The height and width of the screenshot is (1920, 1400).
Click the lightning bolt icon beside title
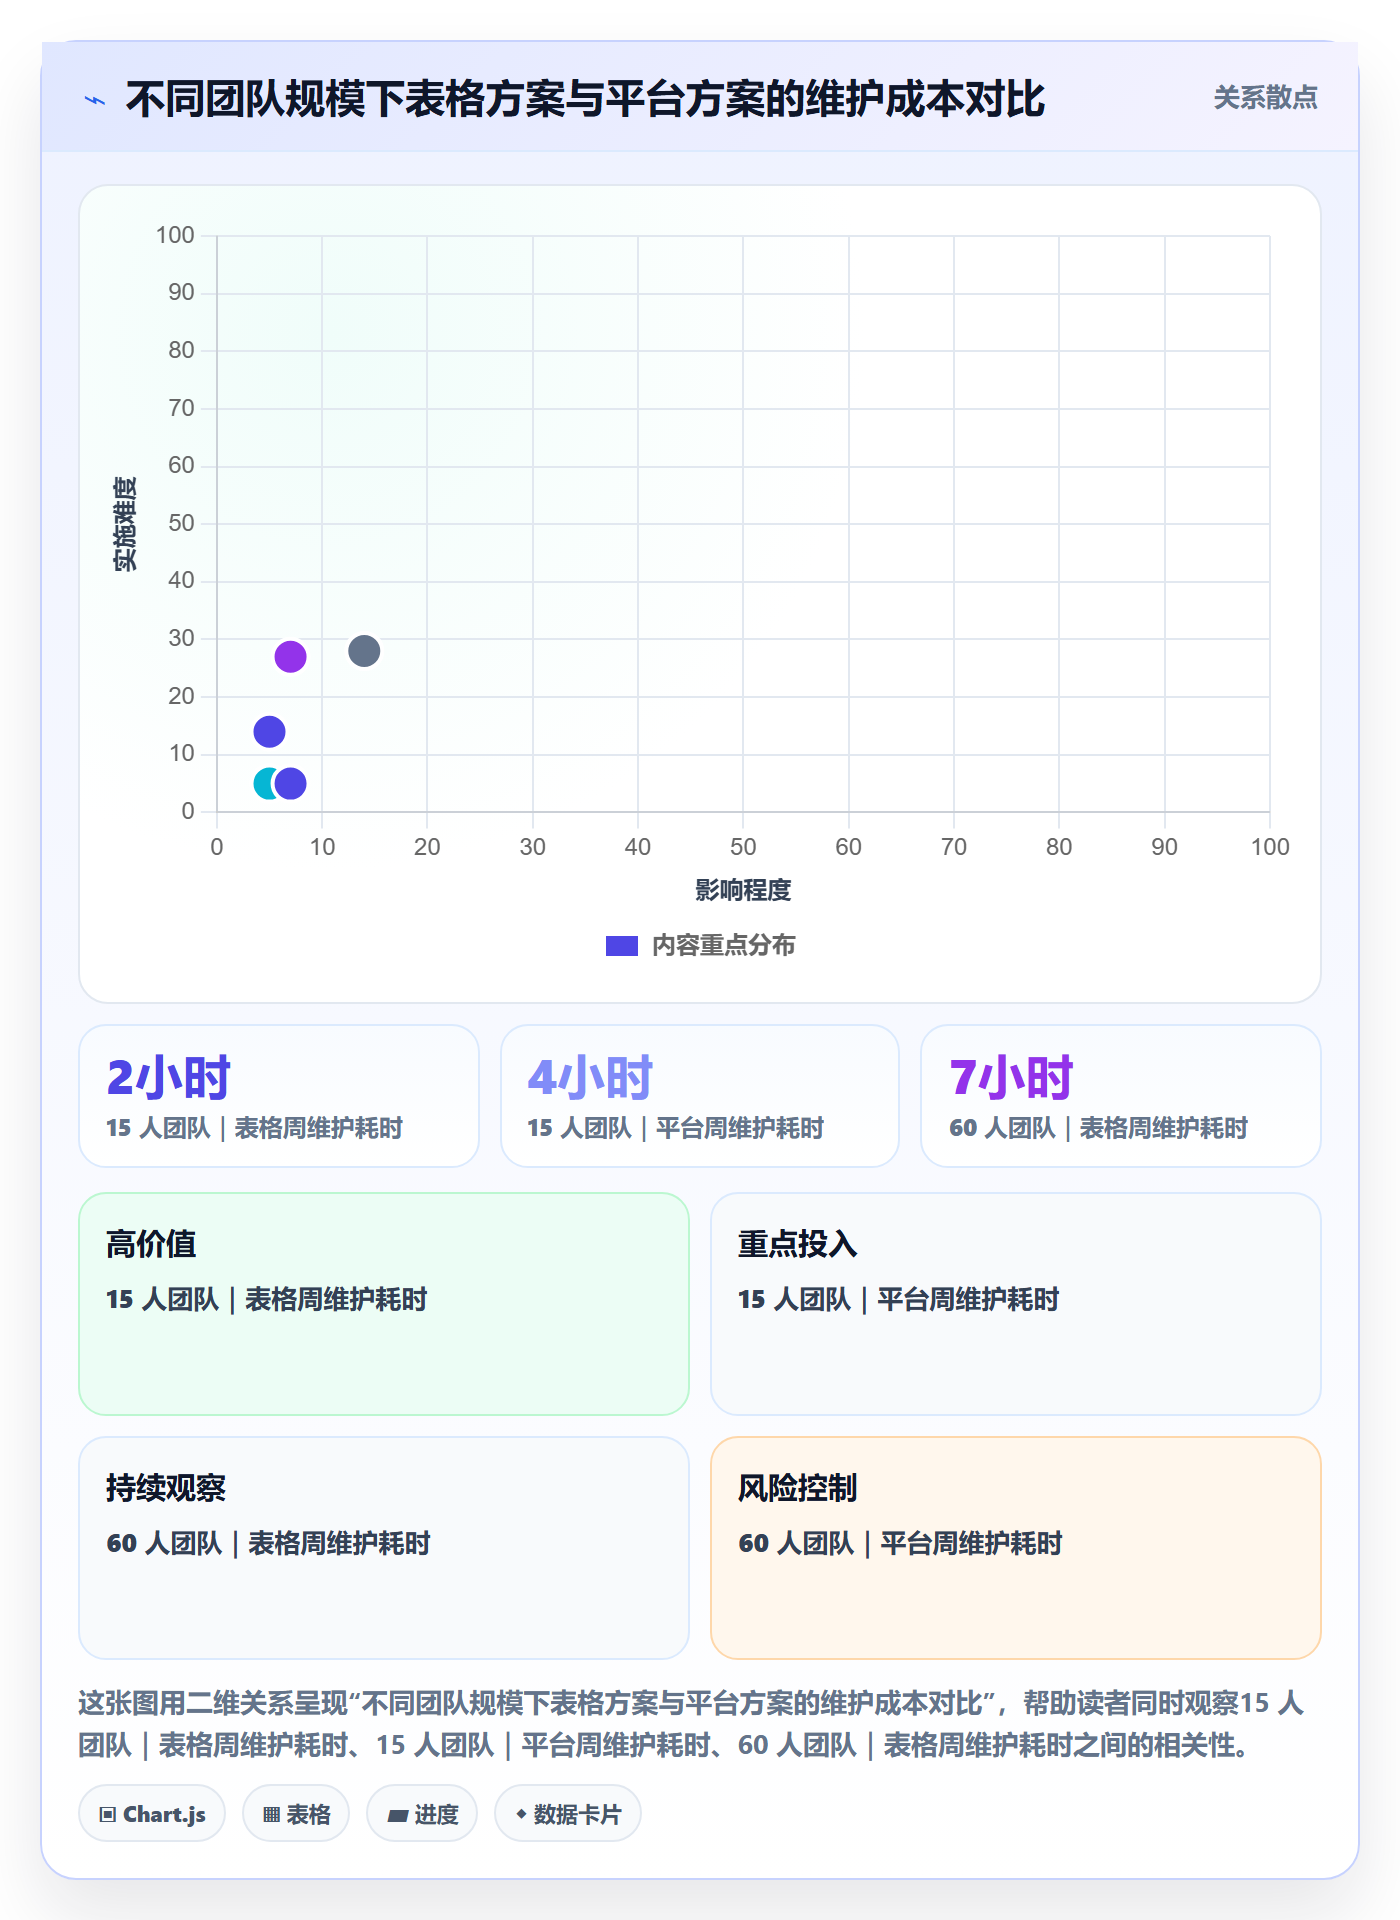(95, 100)
